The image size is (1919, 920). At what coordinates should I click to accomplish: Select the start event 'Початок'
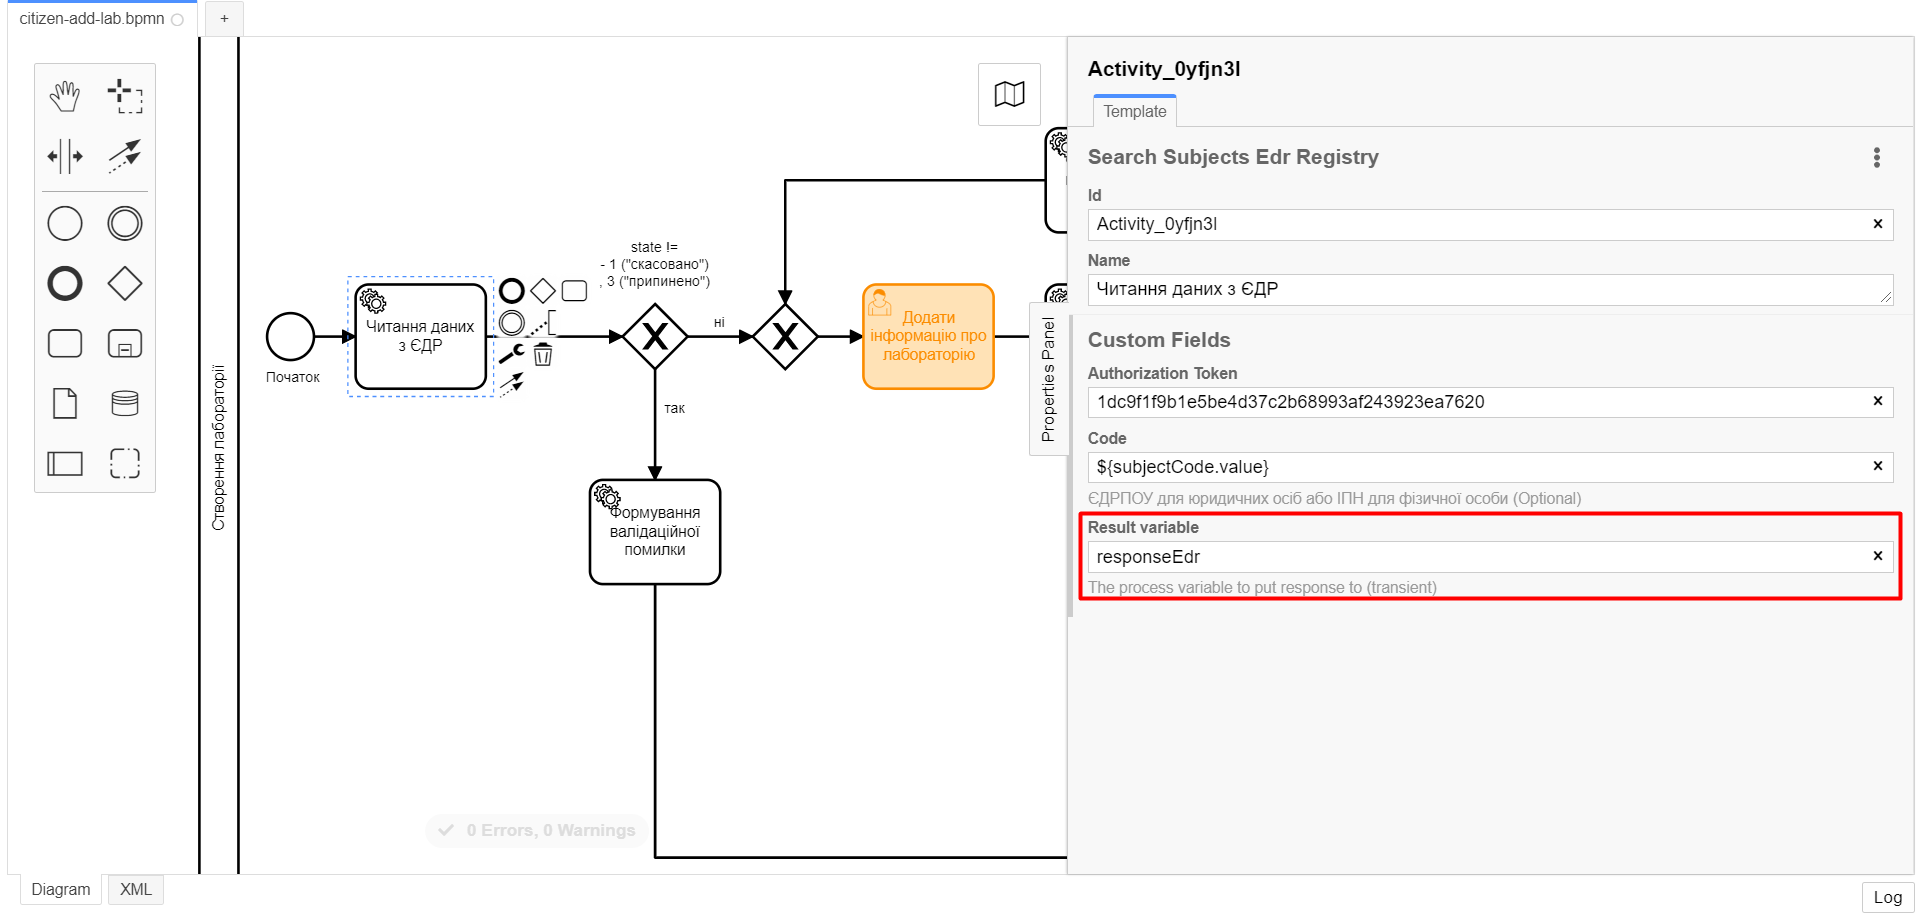click(290, 336)
